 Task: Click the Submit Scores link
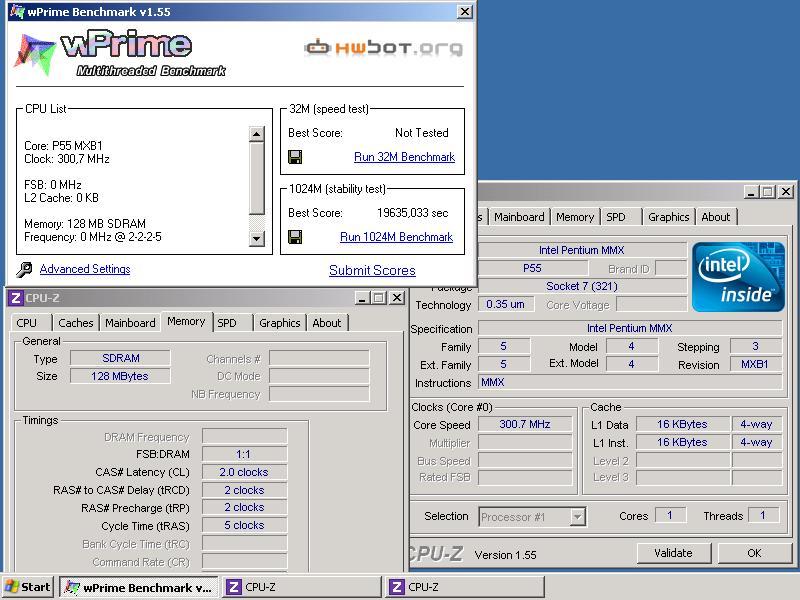point(372,270)
